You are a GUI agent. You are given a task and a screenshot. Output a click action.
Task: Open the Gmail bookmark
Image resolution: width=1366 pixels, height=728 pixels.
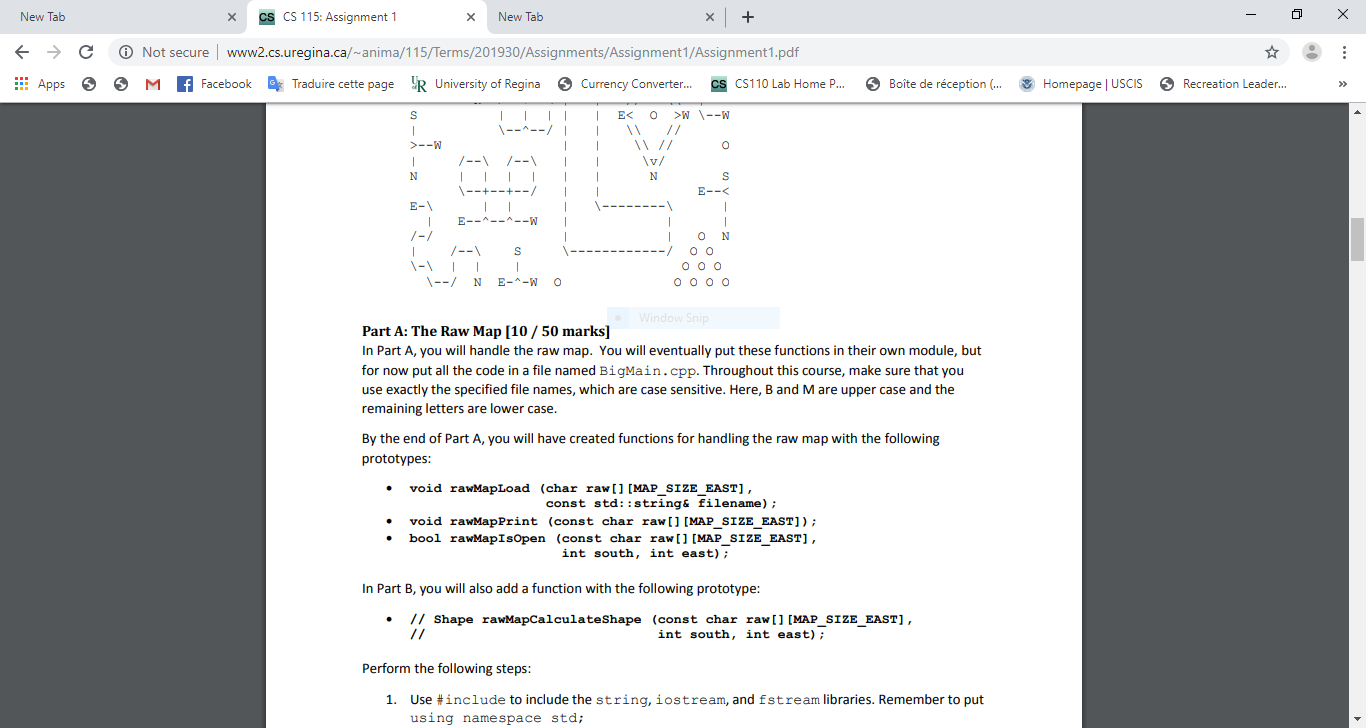point(152,84)
